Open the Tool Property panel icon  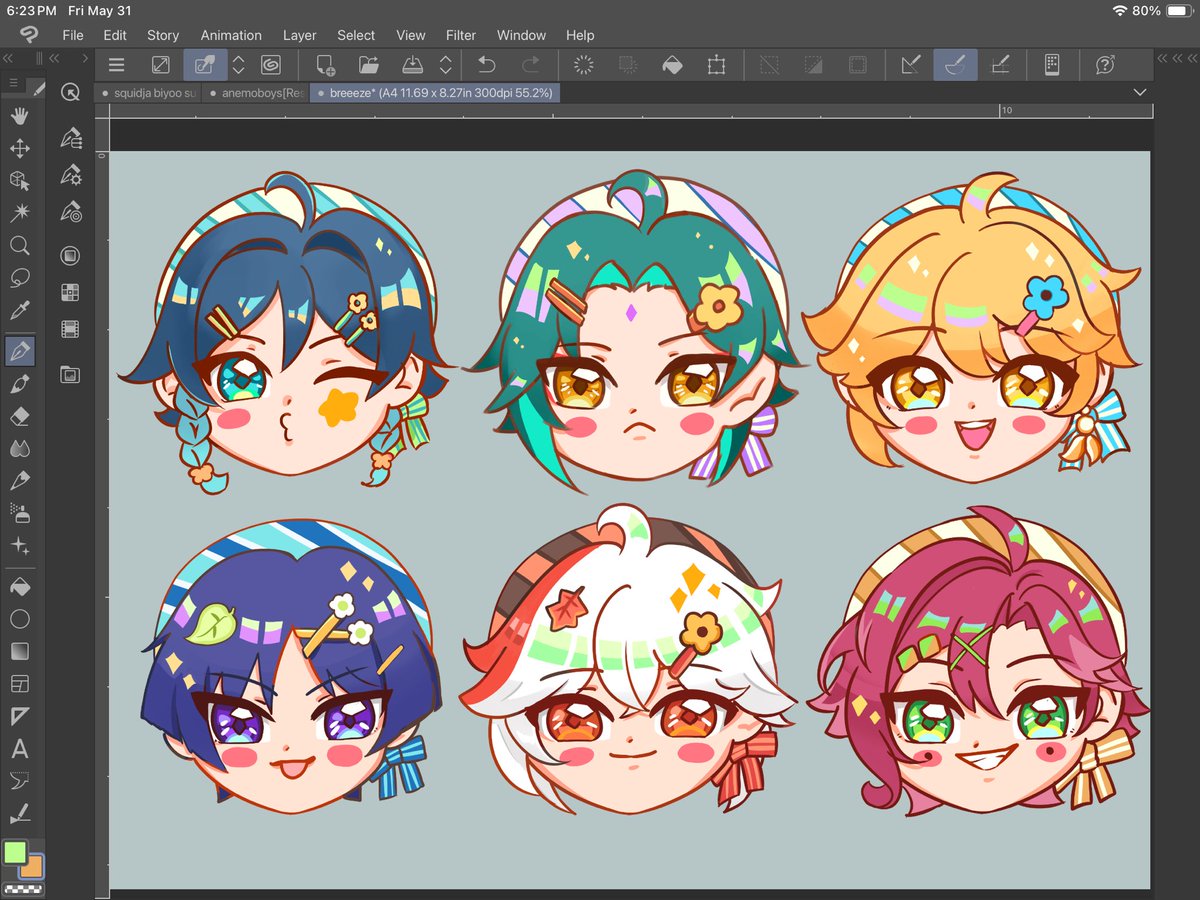(70, 175)
